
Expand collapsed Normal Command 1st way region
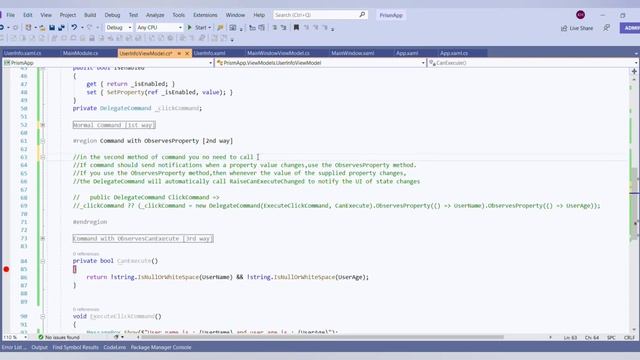click(42, 125)
